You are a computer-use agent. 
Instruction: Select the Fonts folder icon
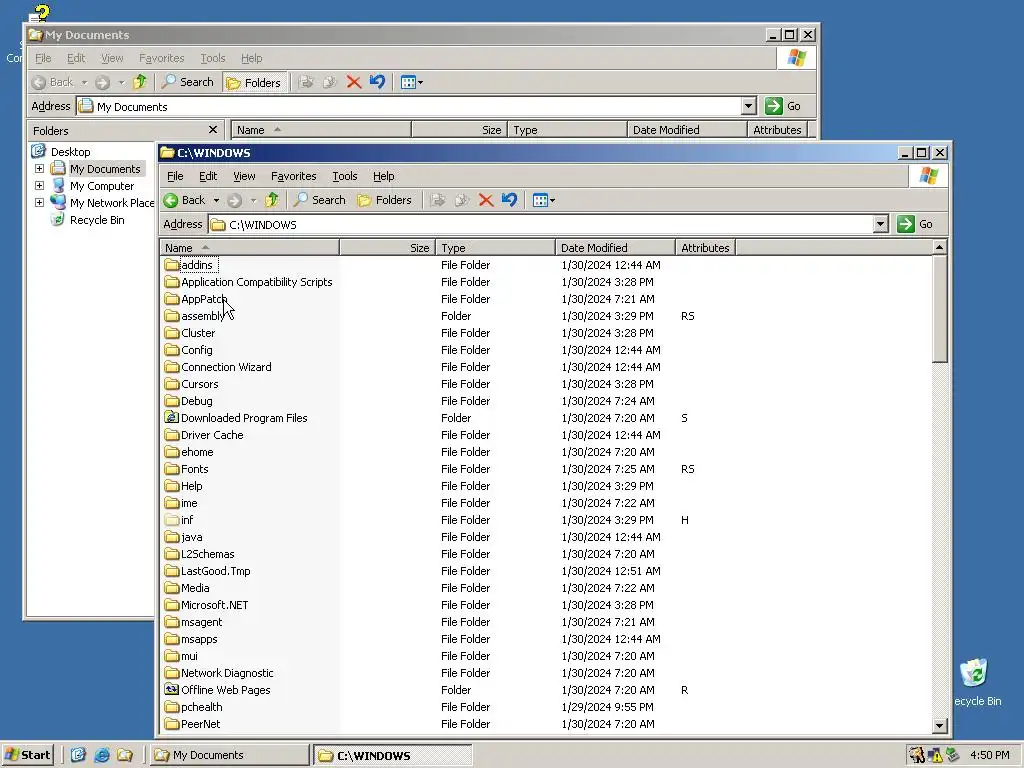click(x=172, y=468)
